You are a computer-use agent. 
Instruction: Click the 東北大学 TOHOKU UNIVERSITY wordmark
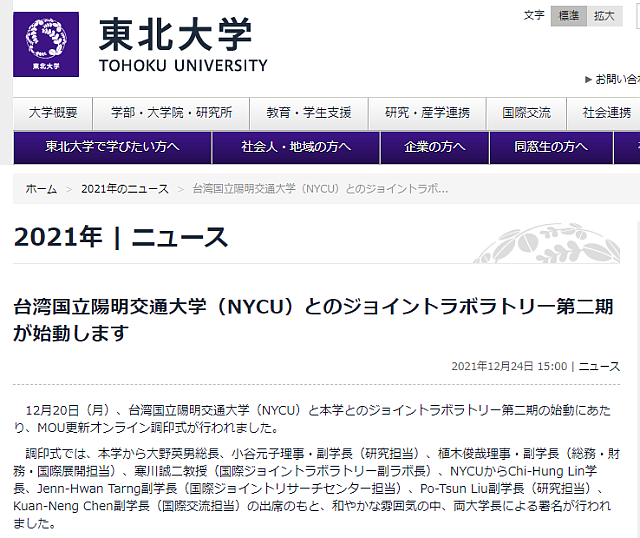pyautogui.click(x=183, y=45)
